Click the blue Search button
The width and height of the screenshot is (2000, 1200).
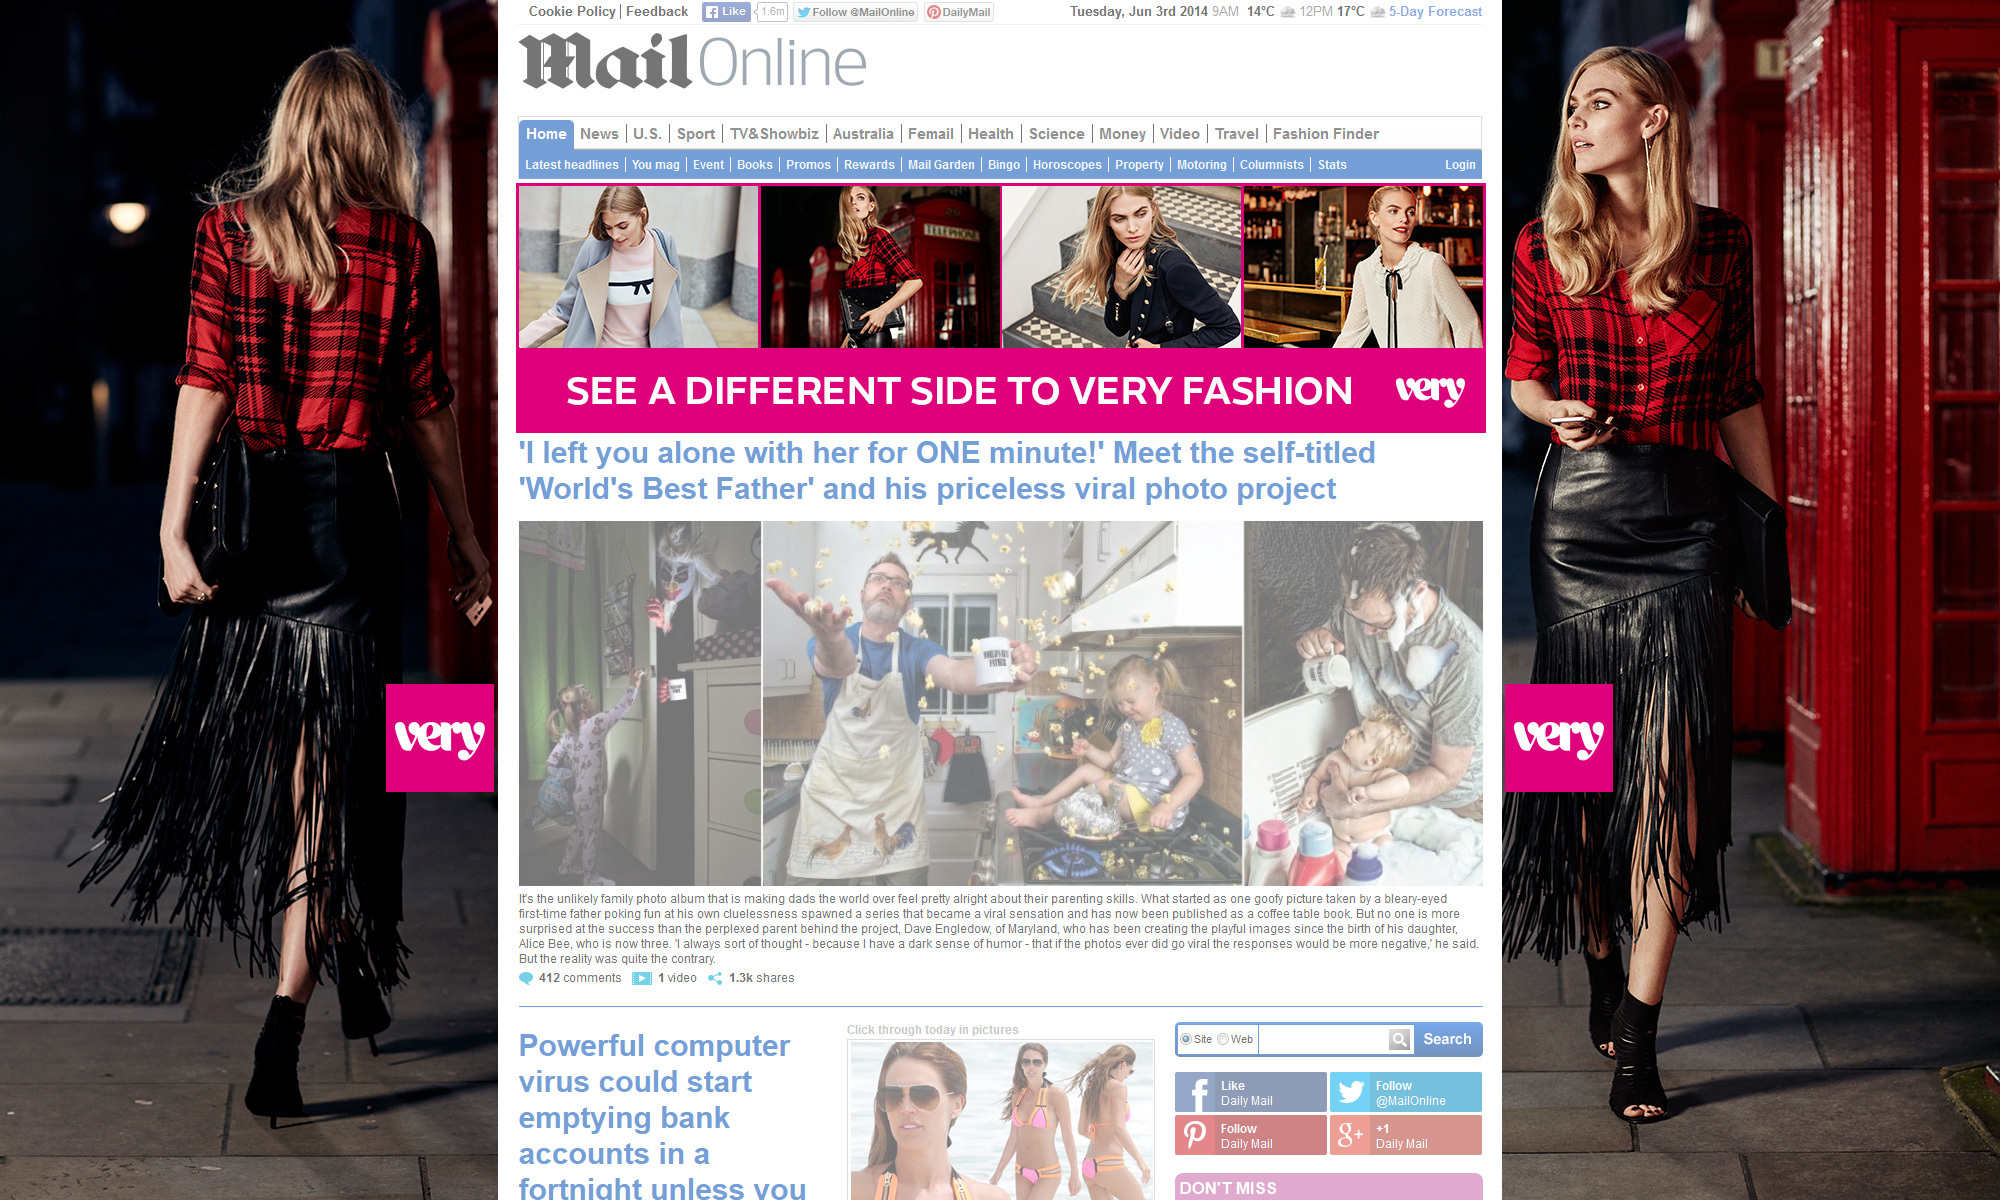1447,1039
